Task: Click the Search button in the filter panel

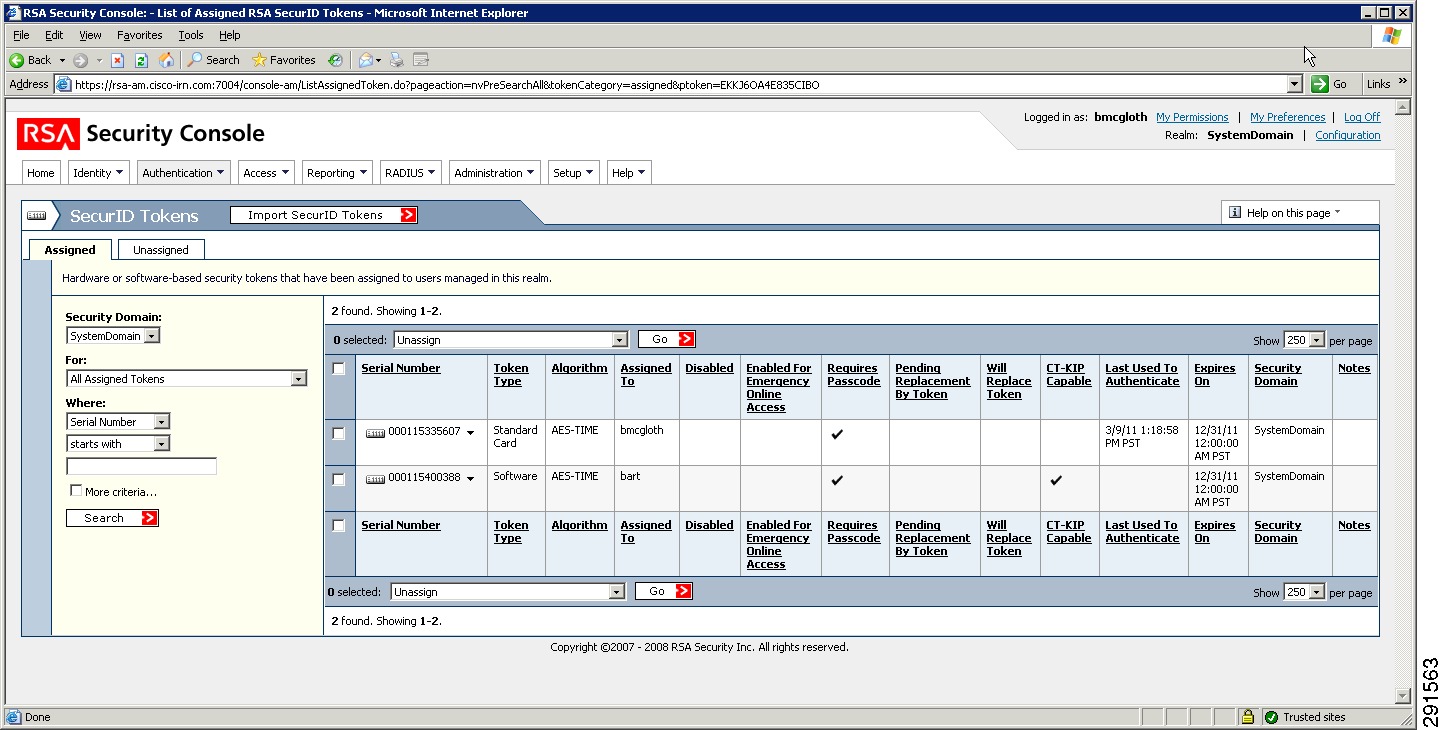Action: 112,518
